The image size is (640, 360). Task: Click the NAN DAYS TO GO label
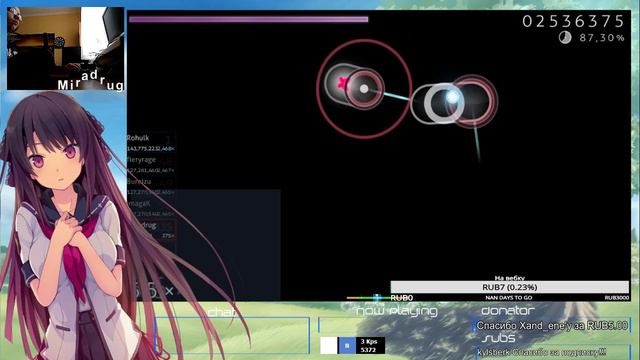[509, 298]
